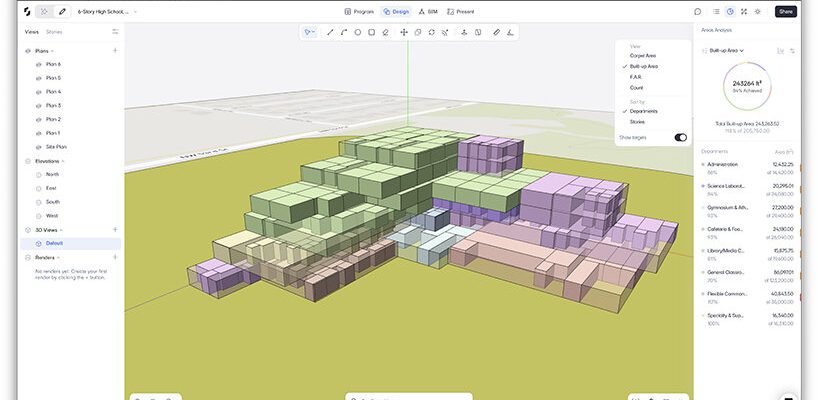Select sort by Stories option
The image size is (818, 400).
pyautogui.click(x=637, y=122)
